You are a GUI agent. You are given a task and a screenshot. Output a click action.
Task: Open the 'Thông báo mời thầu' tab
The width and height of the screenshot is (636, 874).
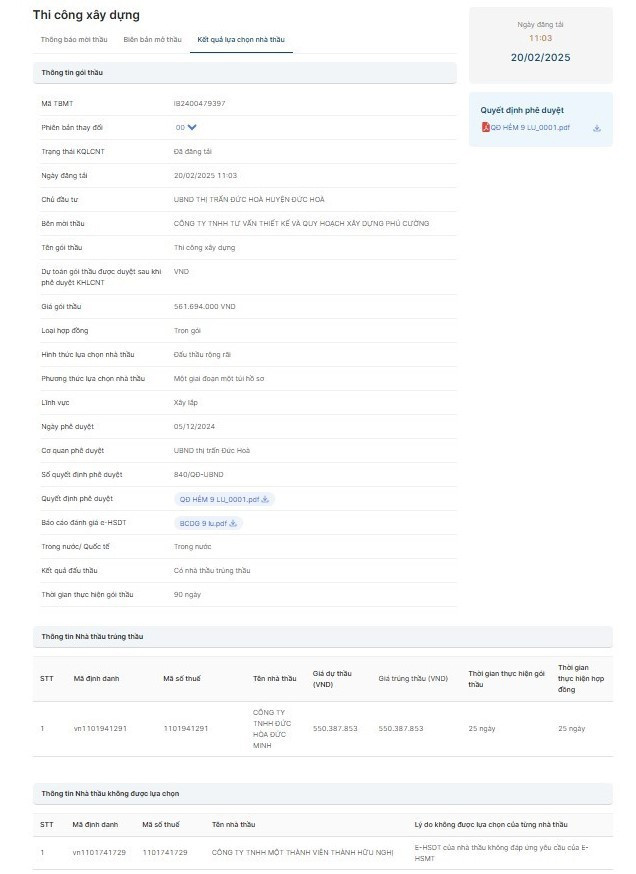[73, 40]
